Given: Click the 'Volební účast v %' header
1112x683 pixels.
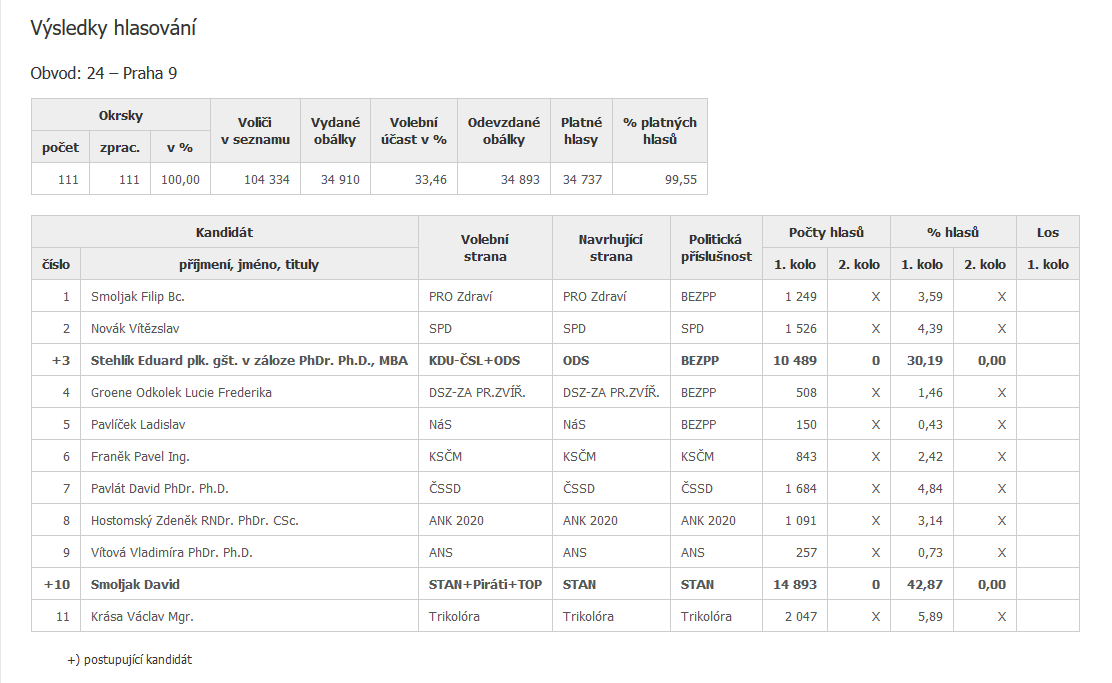Looking at the screenshot, I should click(413, 131).
